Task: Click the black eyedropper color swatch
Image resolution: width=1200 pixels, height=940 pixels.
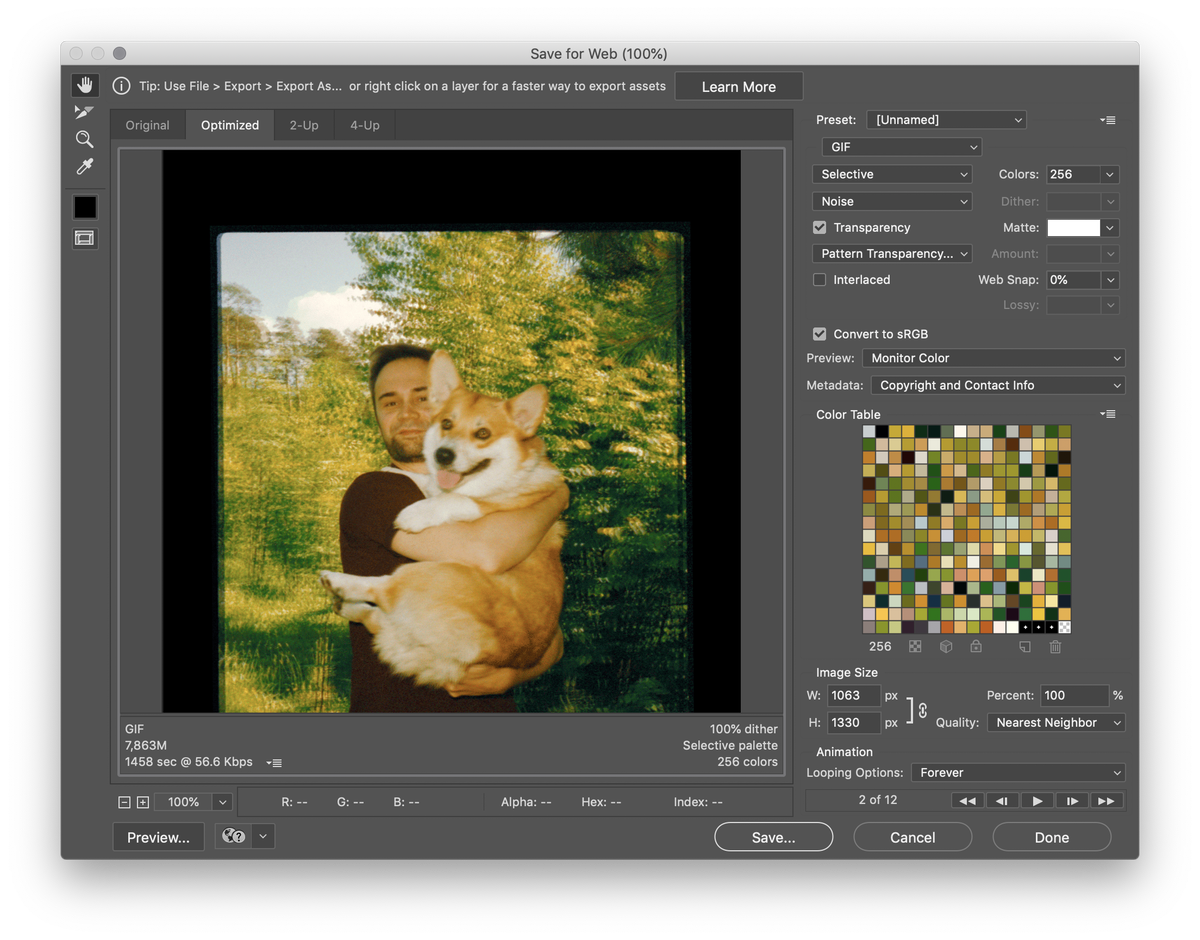Action: (x=85, y=207)
